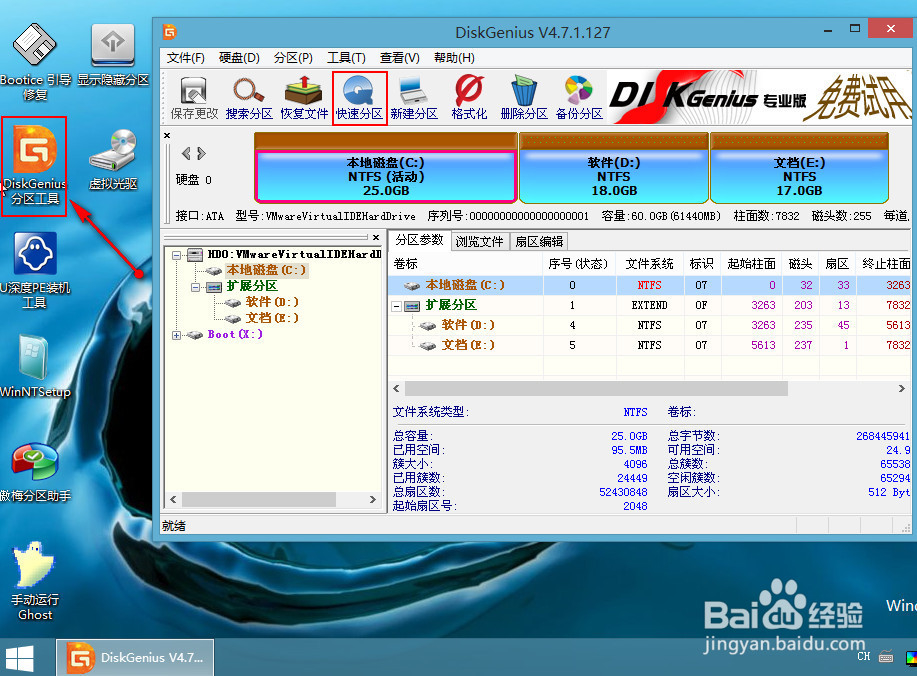Choose the 新建分区 new partition tool
The image size is (917, 676).
tap(414, 98)
